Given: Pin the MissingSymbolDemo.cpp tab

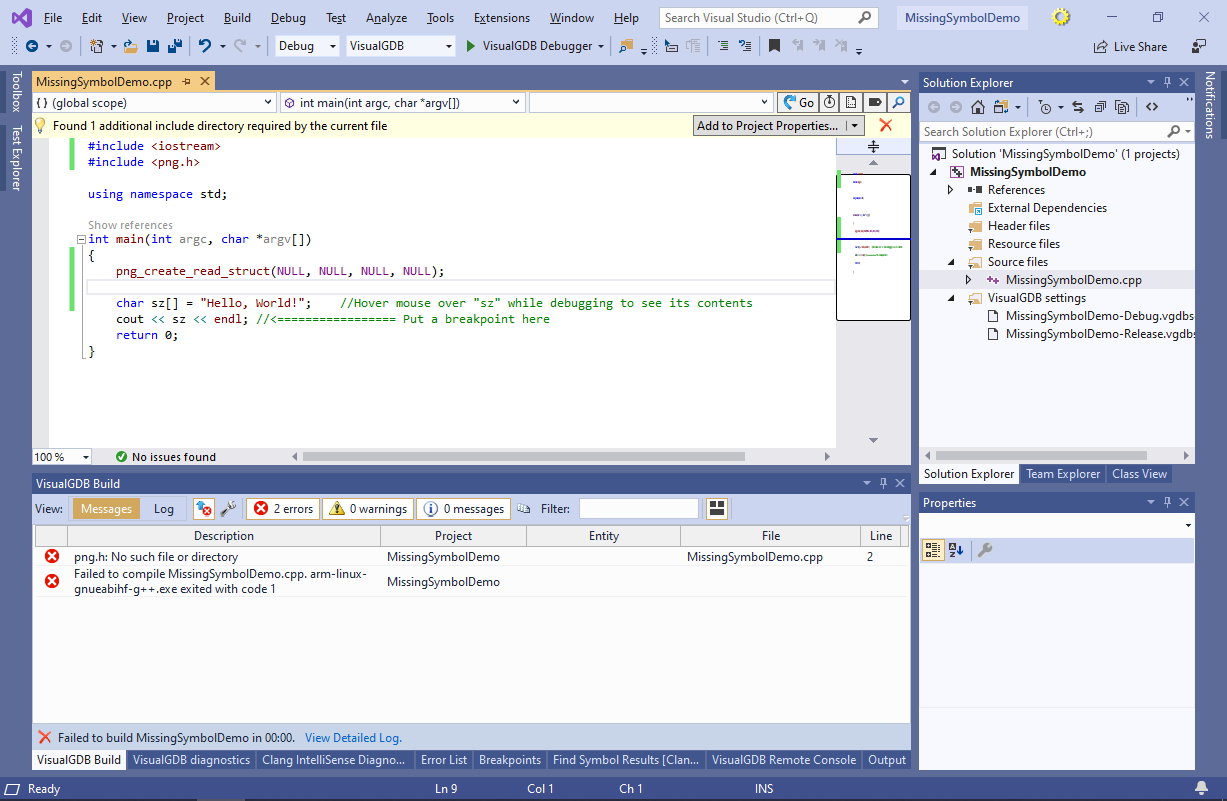Looking at the screenshot, I should pyautogui.click(x=187, y=82).
